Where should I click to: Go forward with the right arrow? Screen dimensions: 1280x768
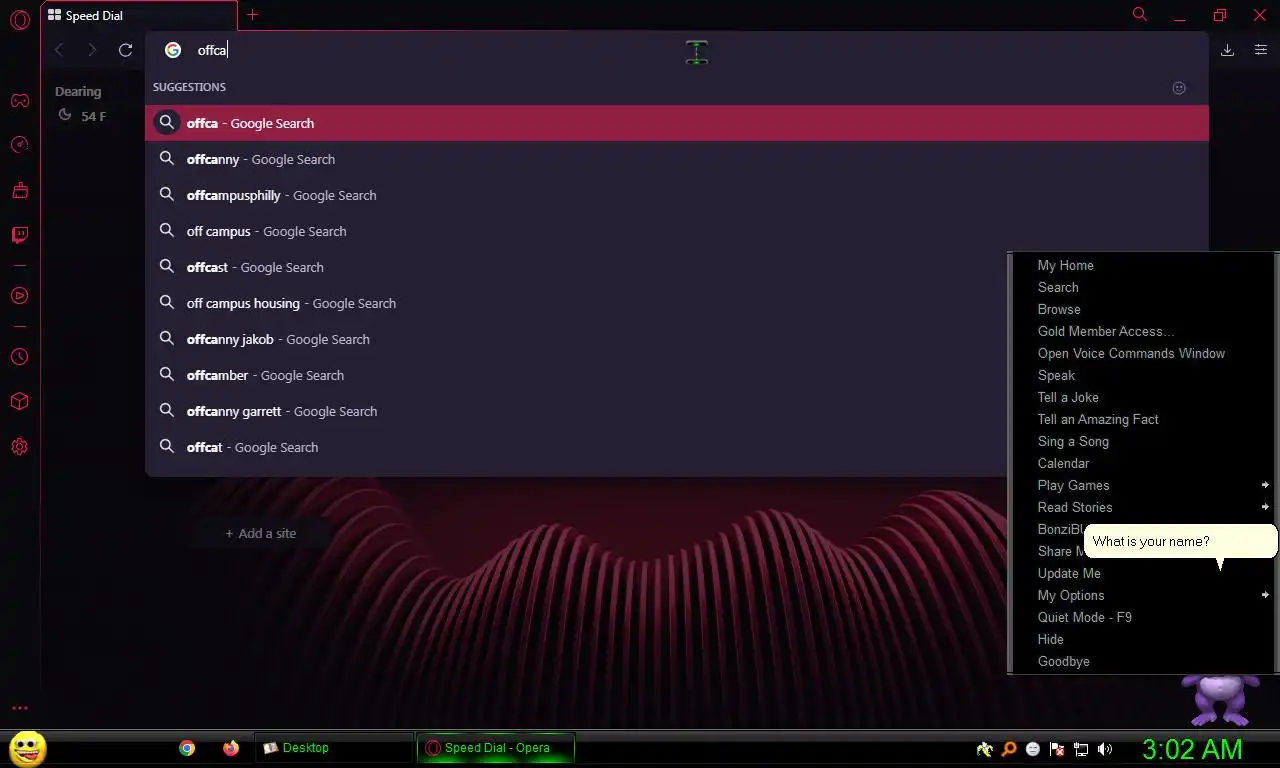tap(92, 50)
